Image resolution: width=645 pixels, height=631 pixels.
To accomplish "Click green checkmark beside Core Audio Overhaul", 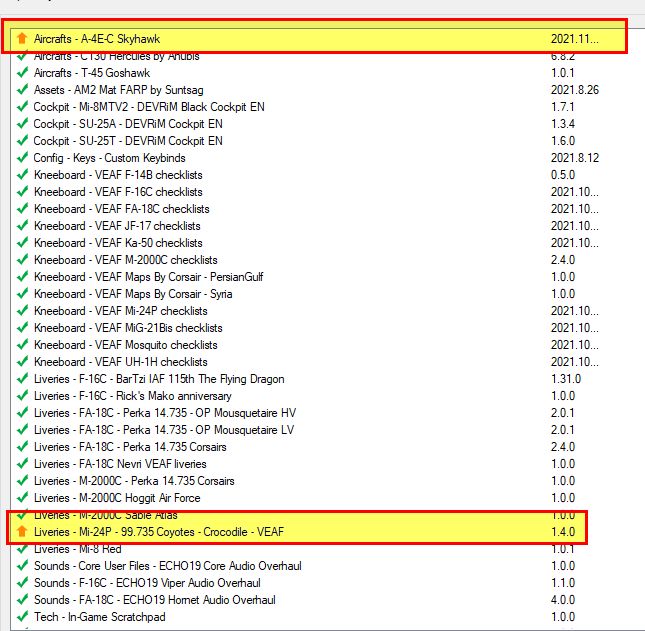I will [23, 566].
